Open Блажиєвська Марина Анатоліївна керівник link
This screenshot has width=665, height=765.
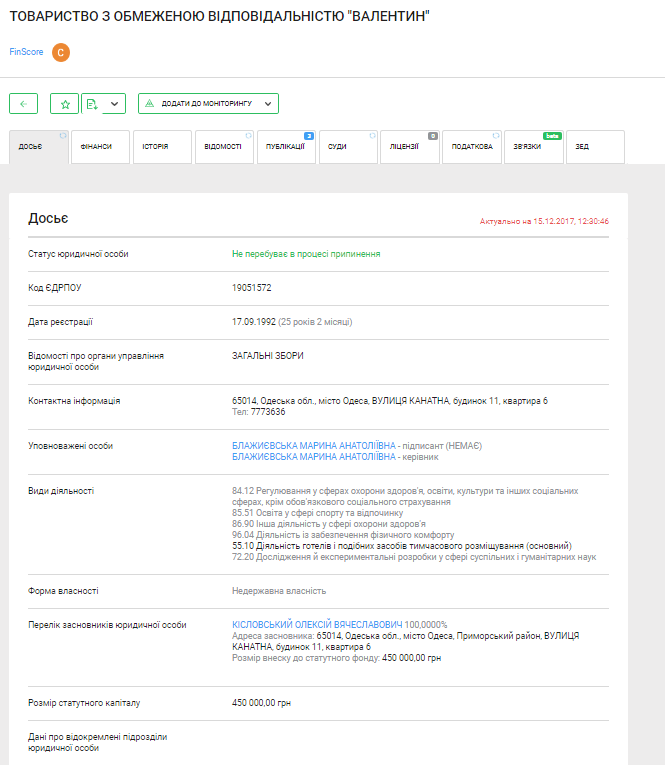coord(314,456)
